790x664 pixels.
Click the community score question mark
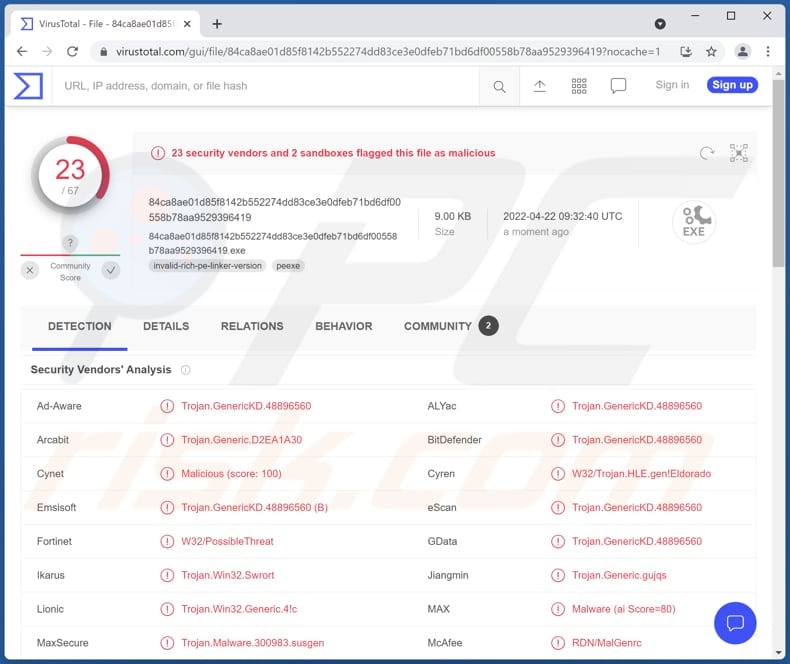click(x=70, y=243)
